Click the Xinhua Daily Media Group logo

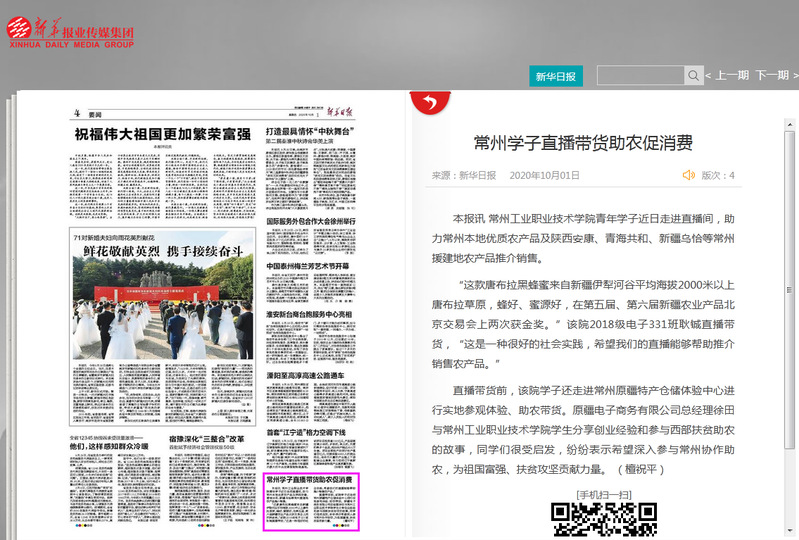pos(69,32)
